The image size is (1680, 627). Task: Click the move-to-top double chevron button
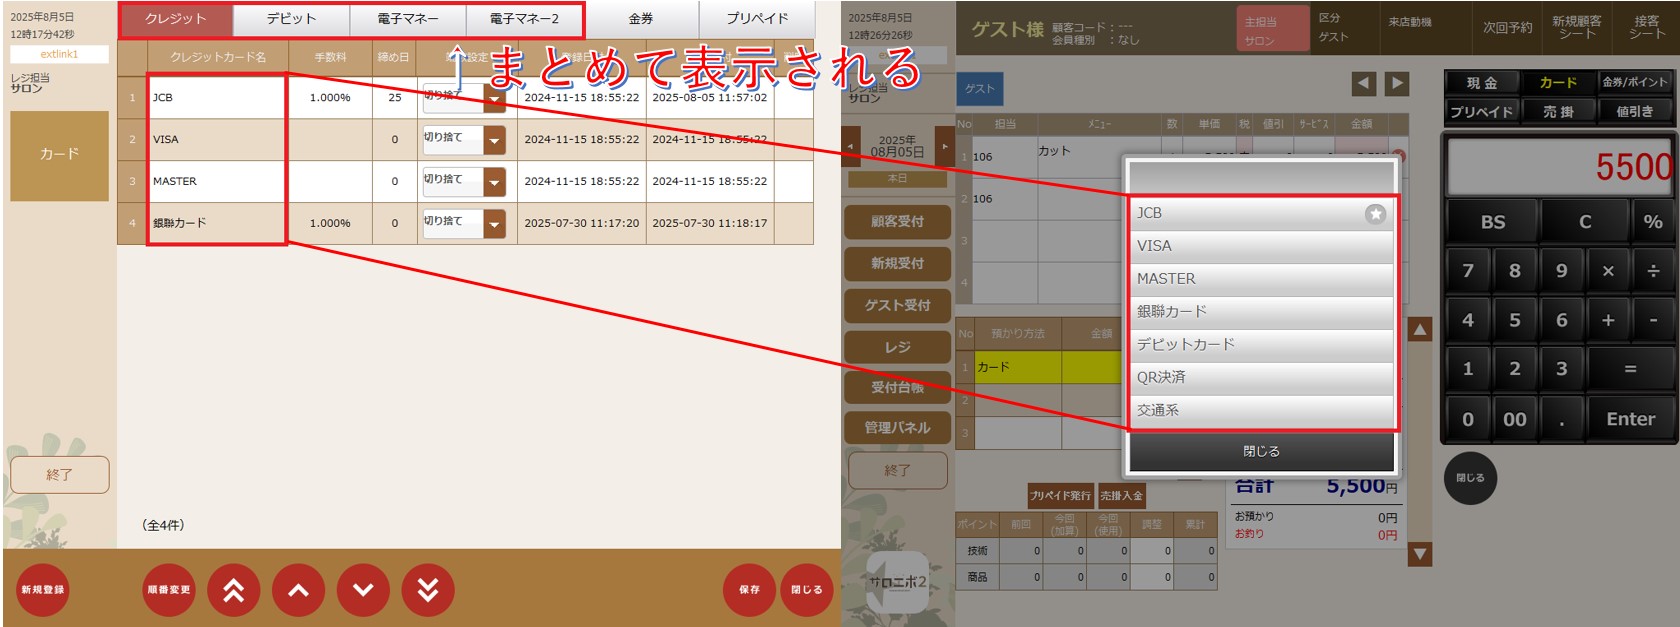233,590
